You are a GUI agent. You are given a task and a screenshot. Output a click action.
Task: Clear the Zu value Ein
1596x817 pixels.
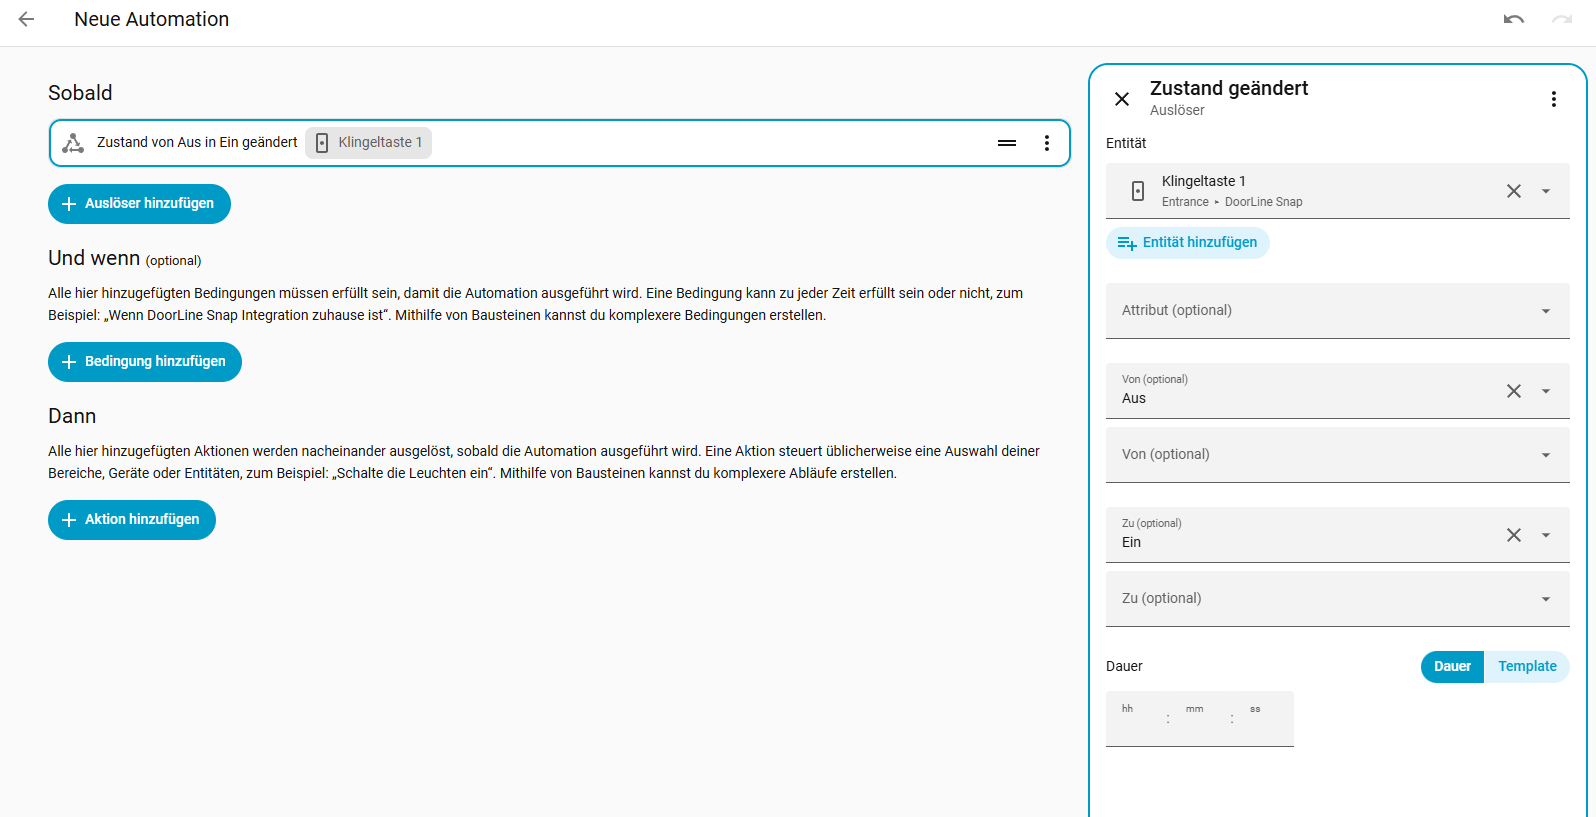click(1514, 535)
